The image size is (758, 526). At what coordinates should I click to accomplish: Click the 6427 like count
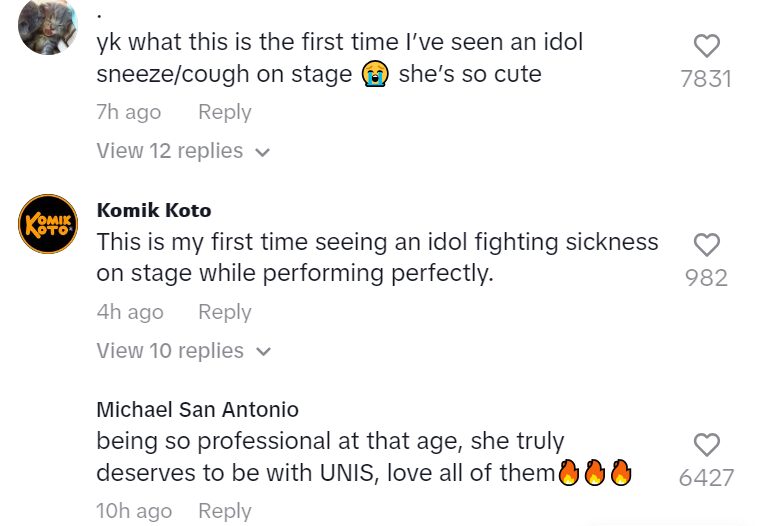point(706,478)
